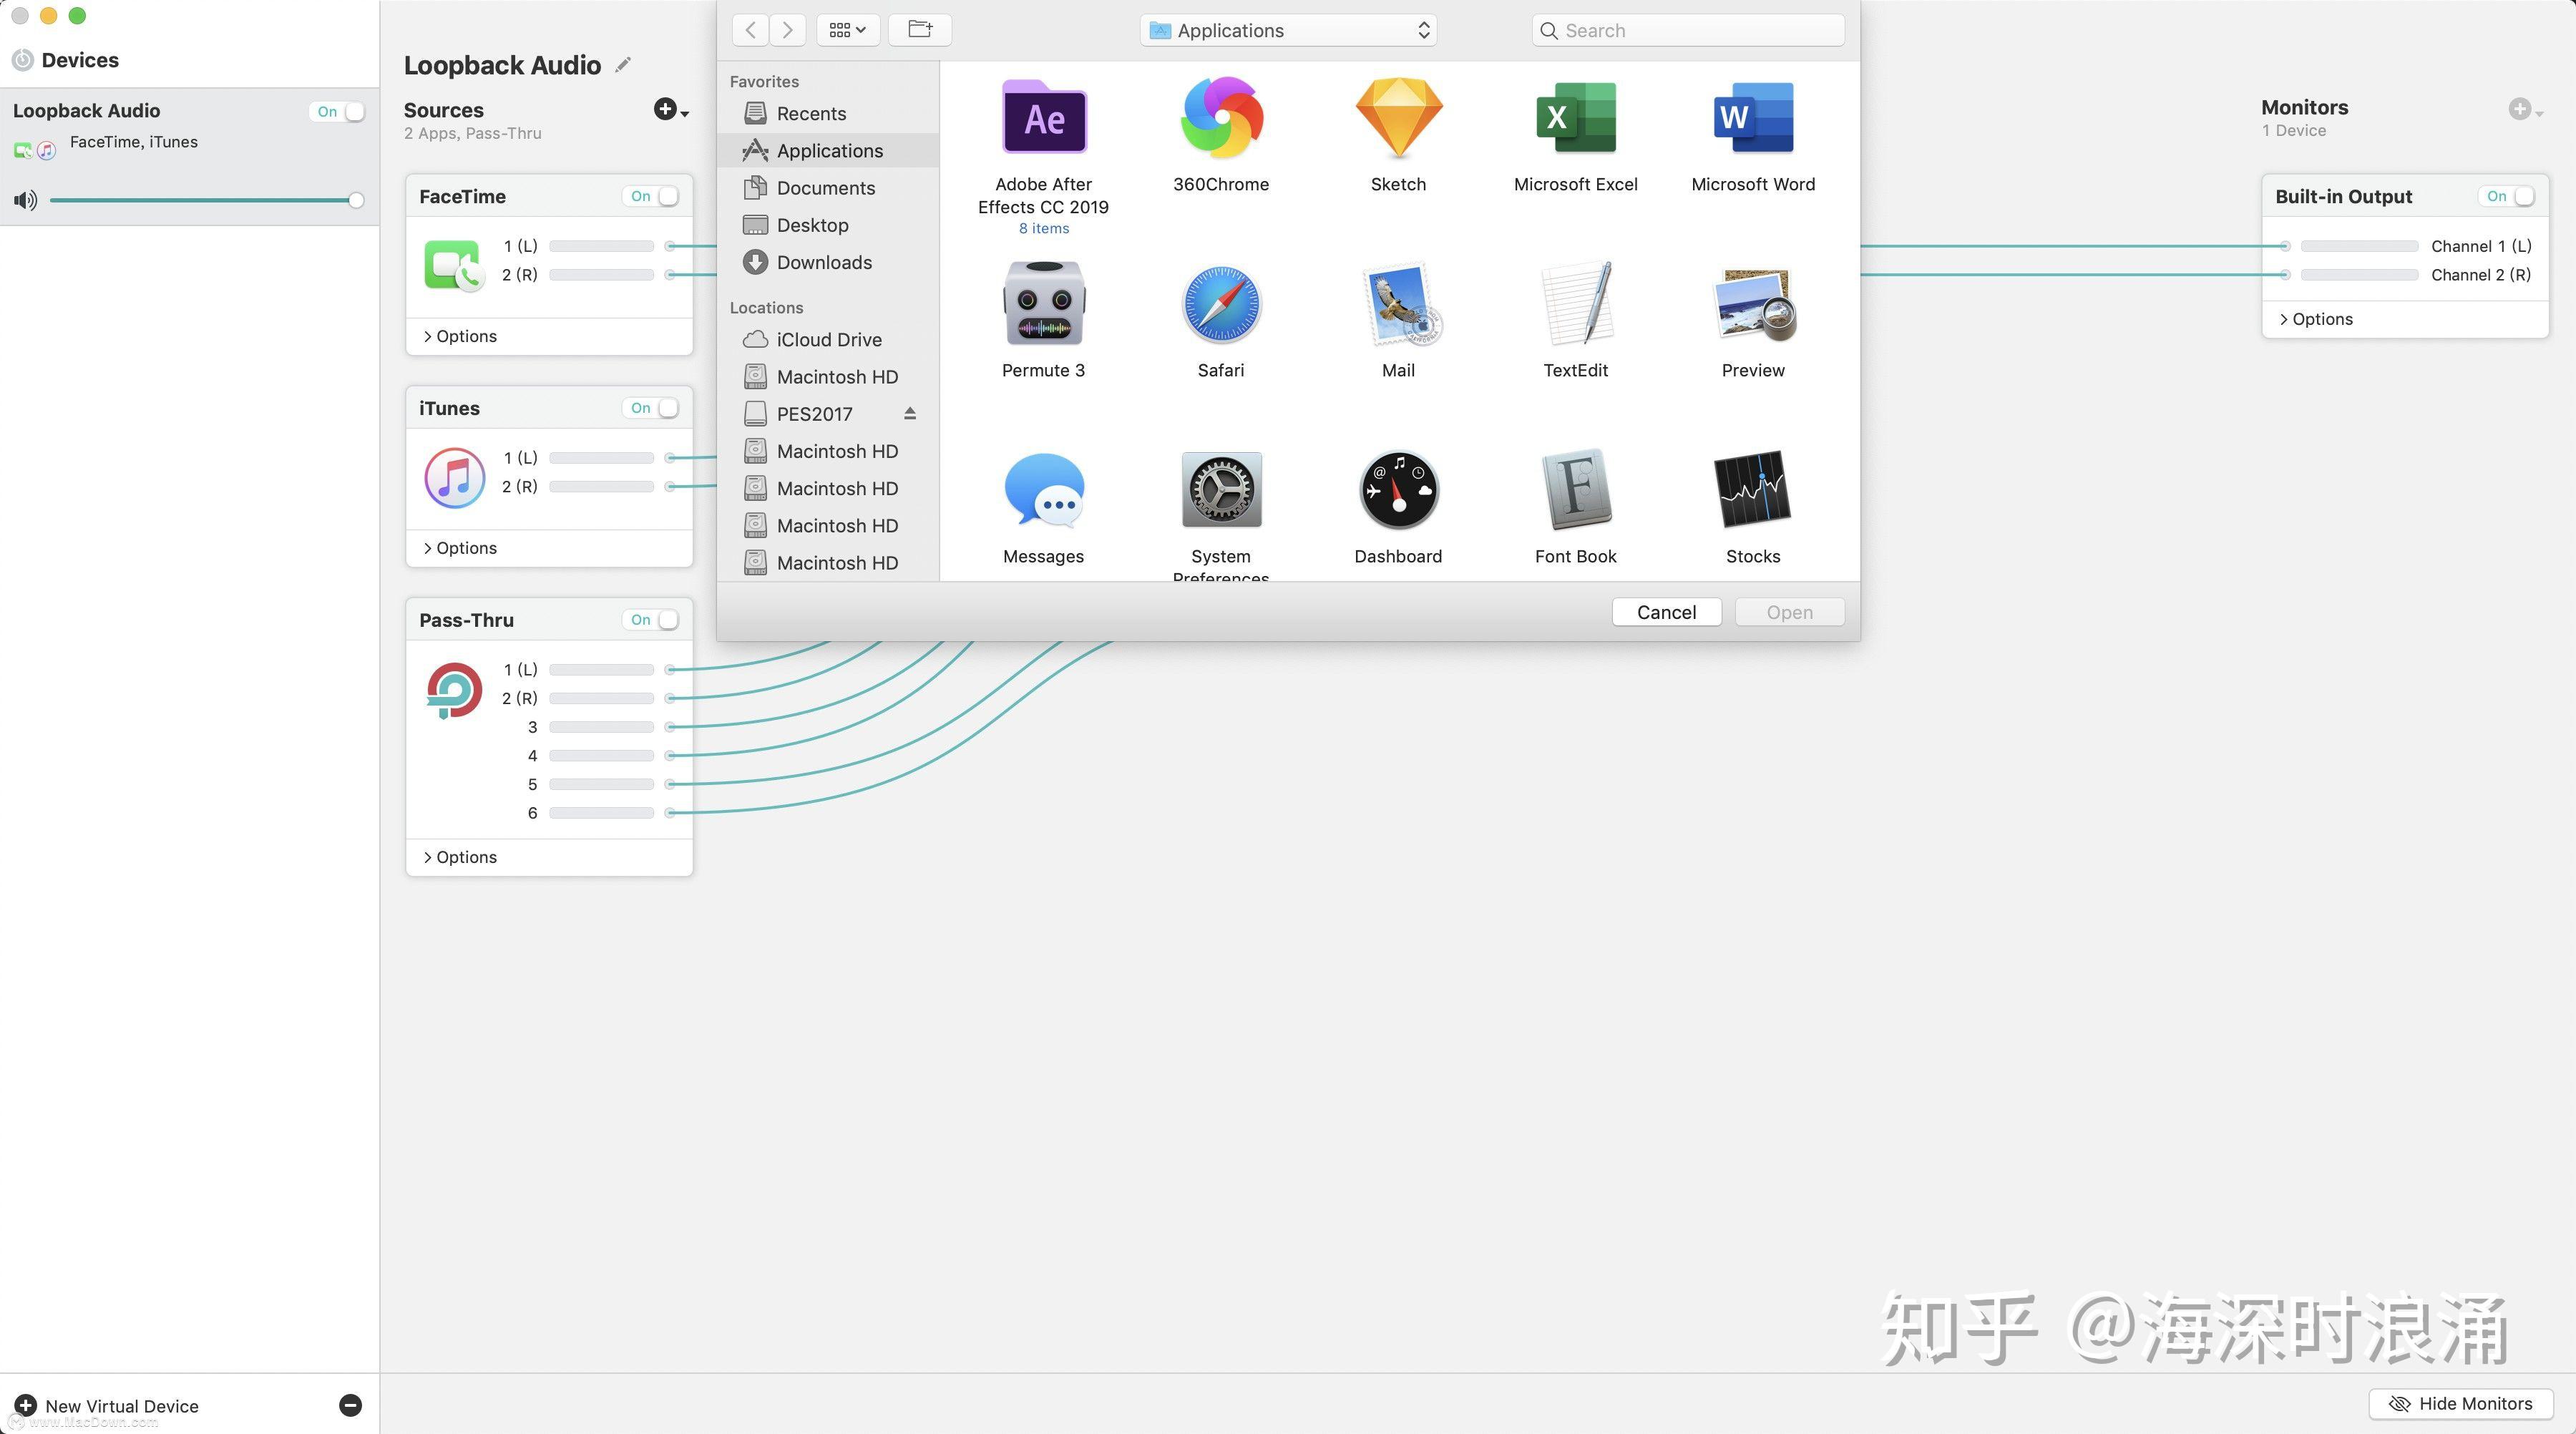Click the iTunes source icon
Screen dimensions: 2576x1434
[452, 478]
